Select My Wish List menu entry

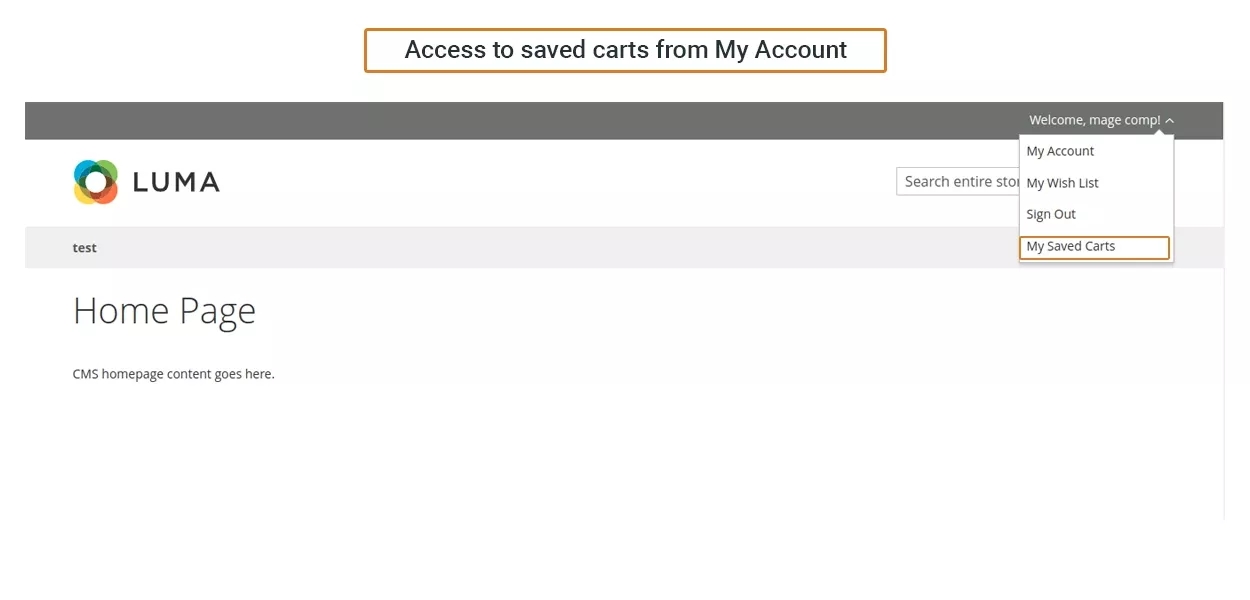click(x=1062, y=183)
